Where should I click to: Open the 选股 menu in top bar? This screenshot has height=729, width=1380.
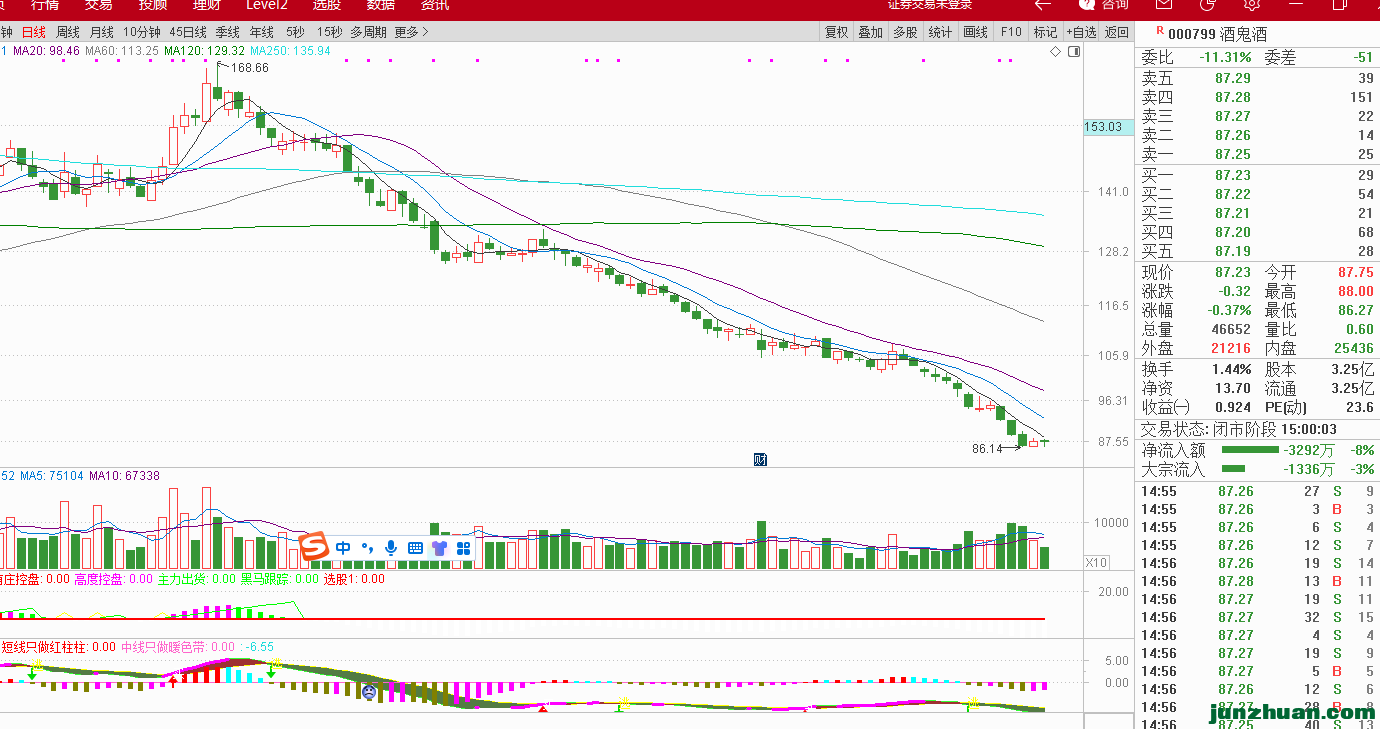(326, 5)
